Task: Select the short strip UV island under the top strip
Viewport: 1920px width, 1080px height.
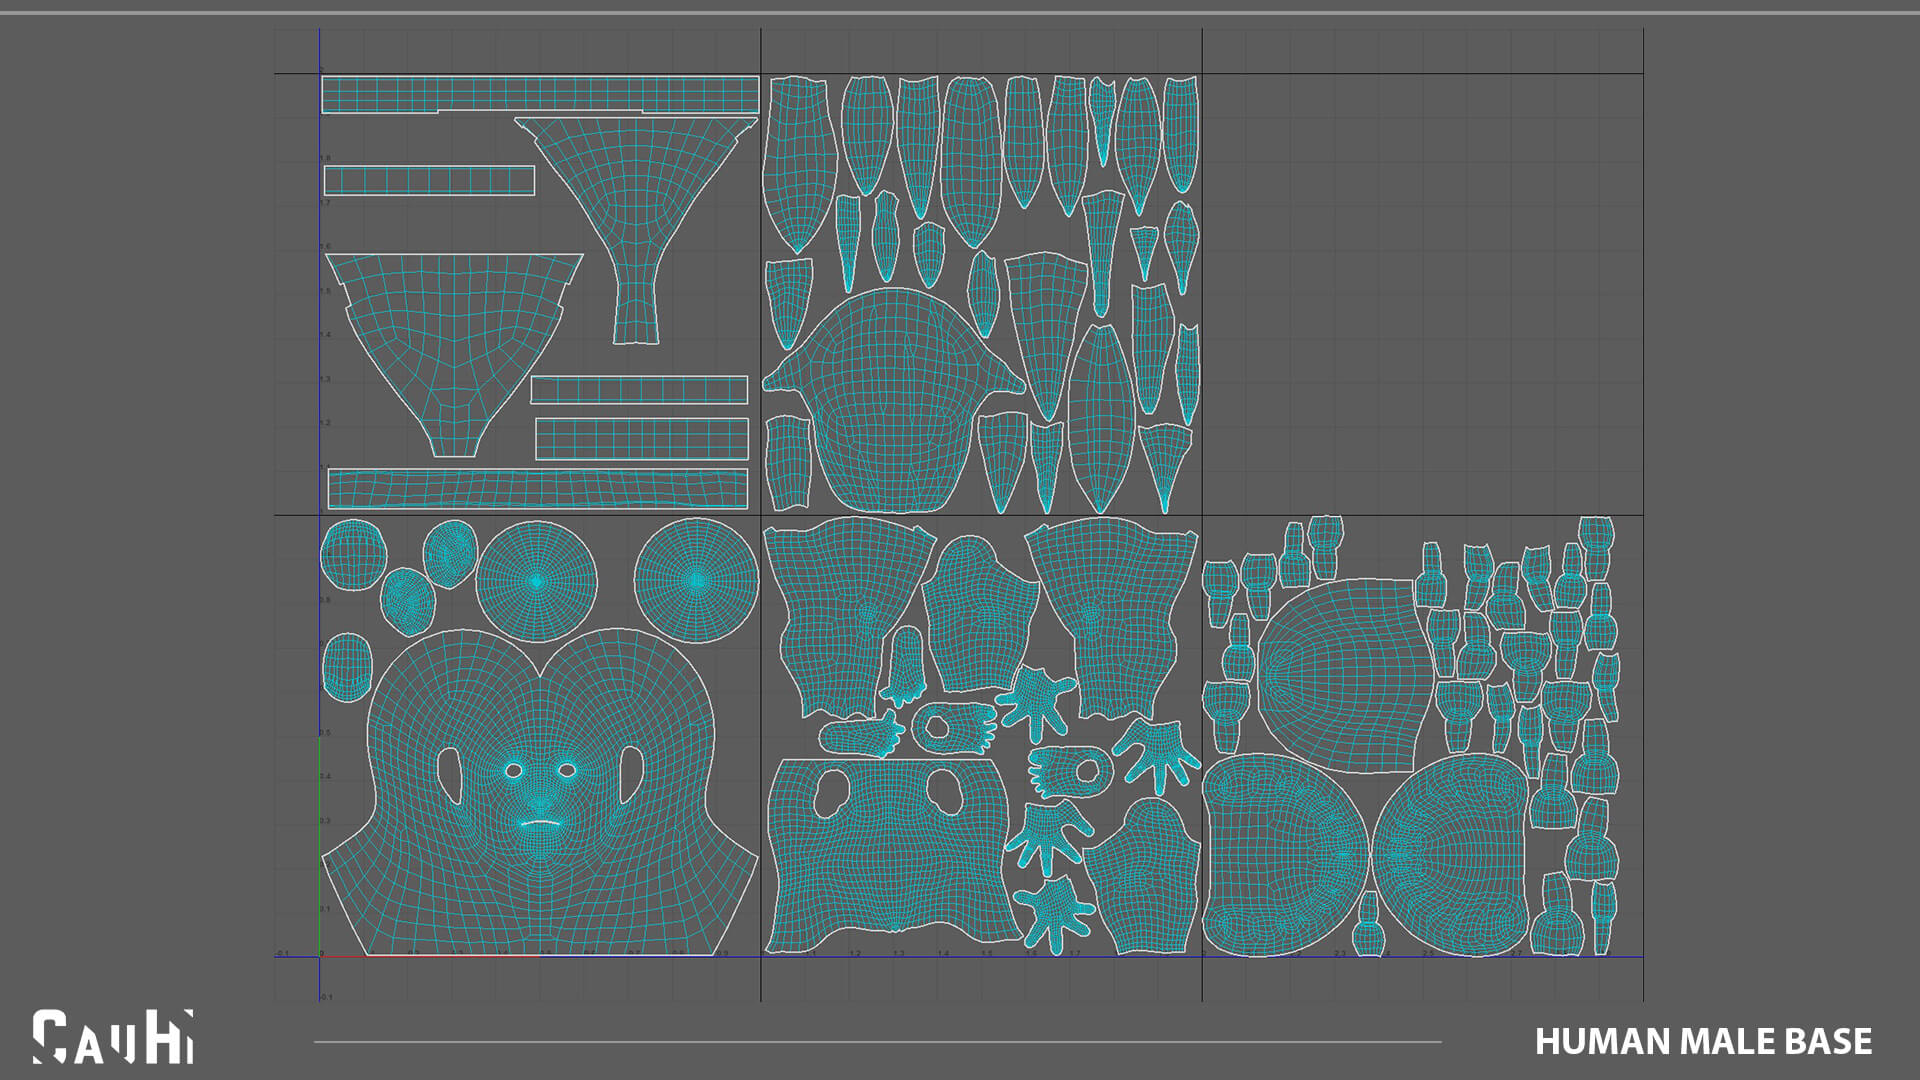Action: point(429,180)
